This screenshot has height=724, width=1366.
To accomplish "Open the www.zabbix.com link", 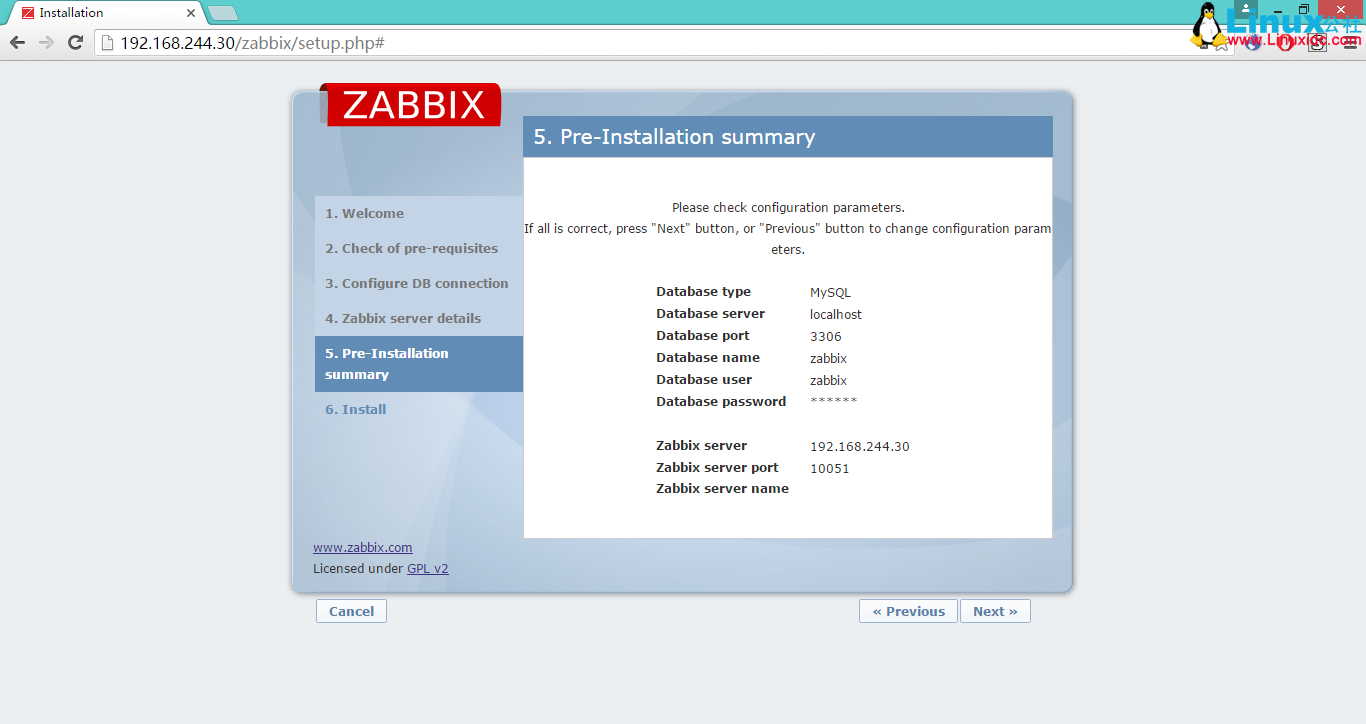I will tap(362, 547).
